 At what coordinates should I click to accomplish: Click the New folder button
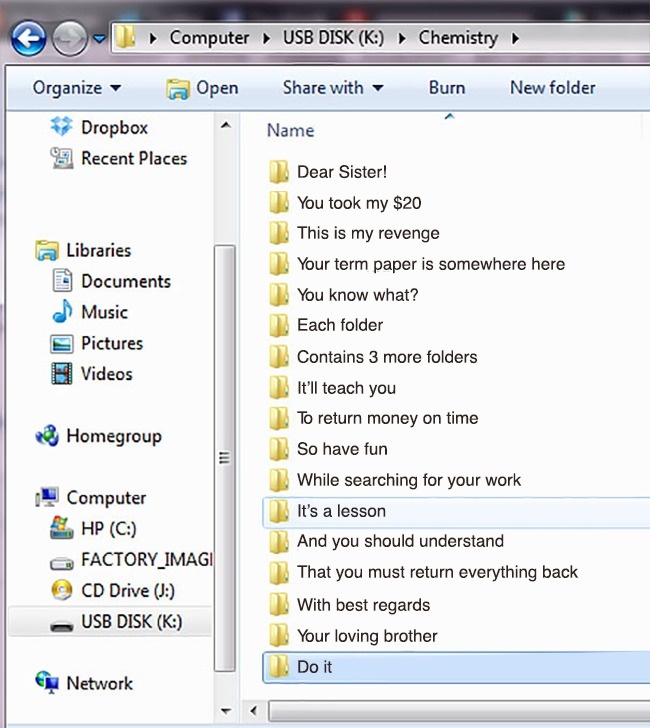(552, 88)
